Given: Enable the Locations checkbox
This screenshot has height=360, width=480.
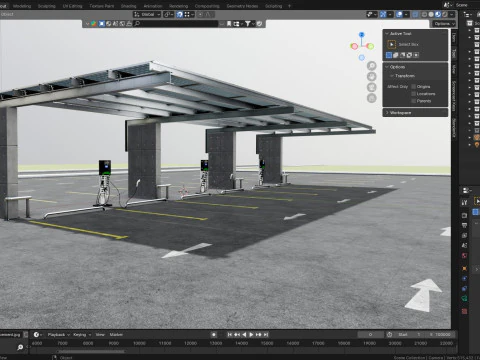Looking at the screenshot, I should (414, 94).
